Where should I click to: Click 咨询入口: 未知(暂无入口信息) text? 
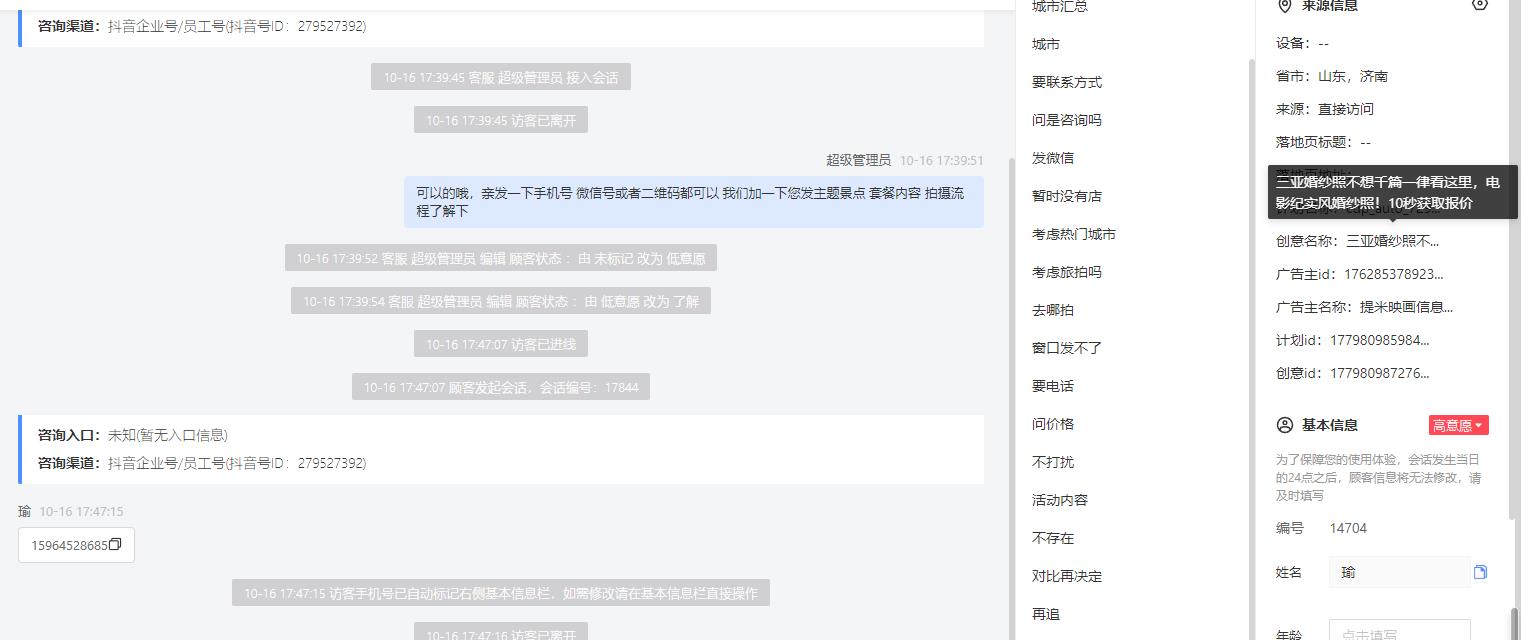pyautogui.click(x=133, y=435)
